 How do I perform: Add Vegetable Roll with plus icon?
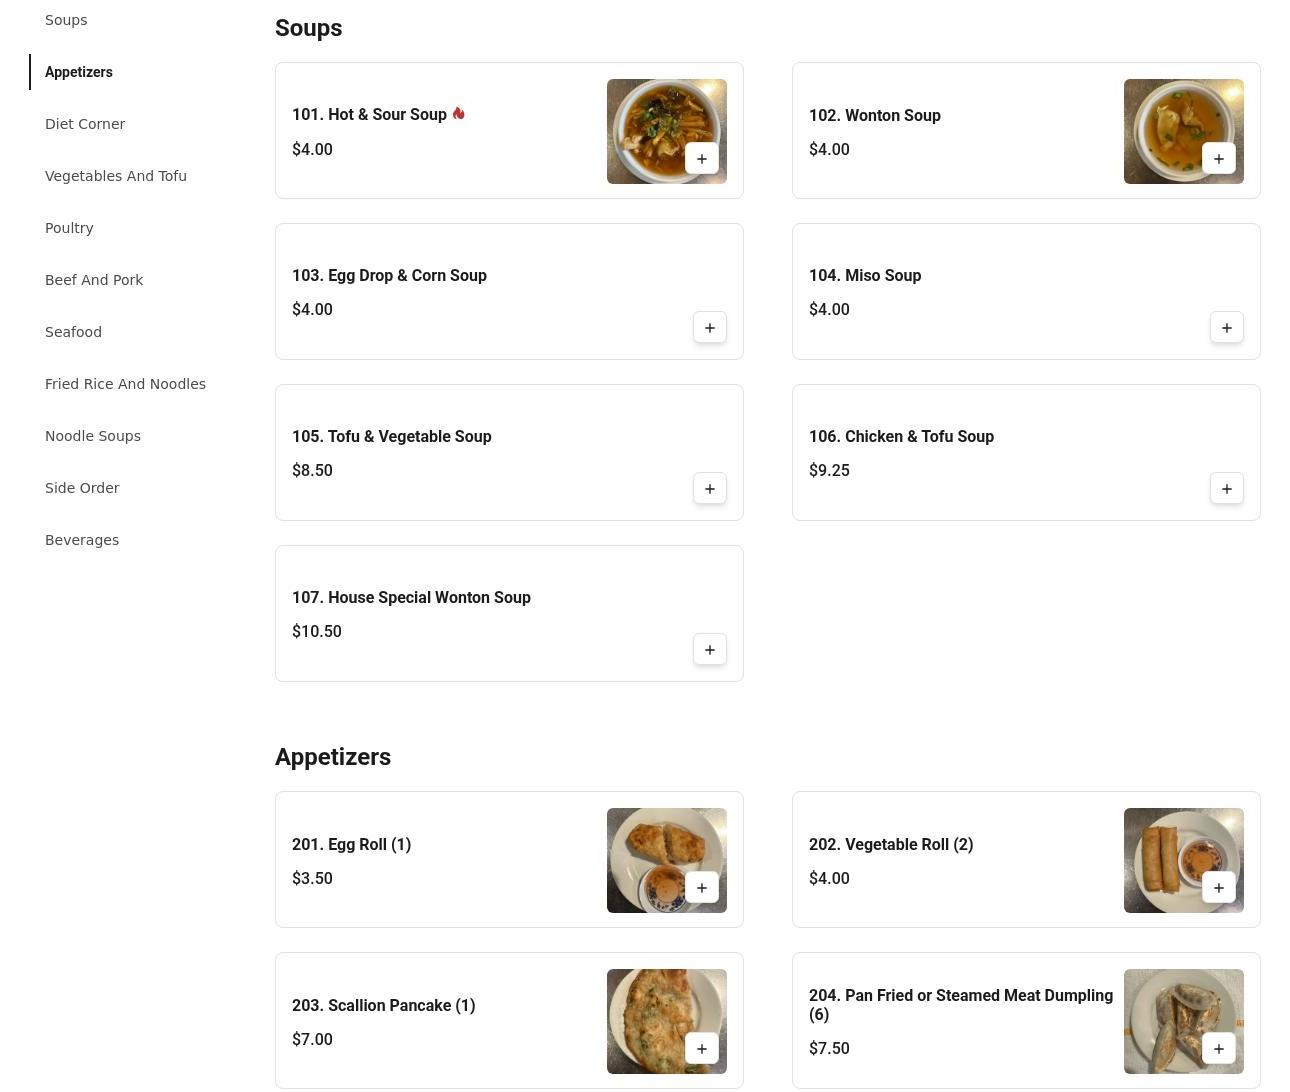(1218, 888)
